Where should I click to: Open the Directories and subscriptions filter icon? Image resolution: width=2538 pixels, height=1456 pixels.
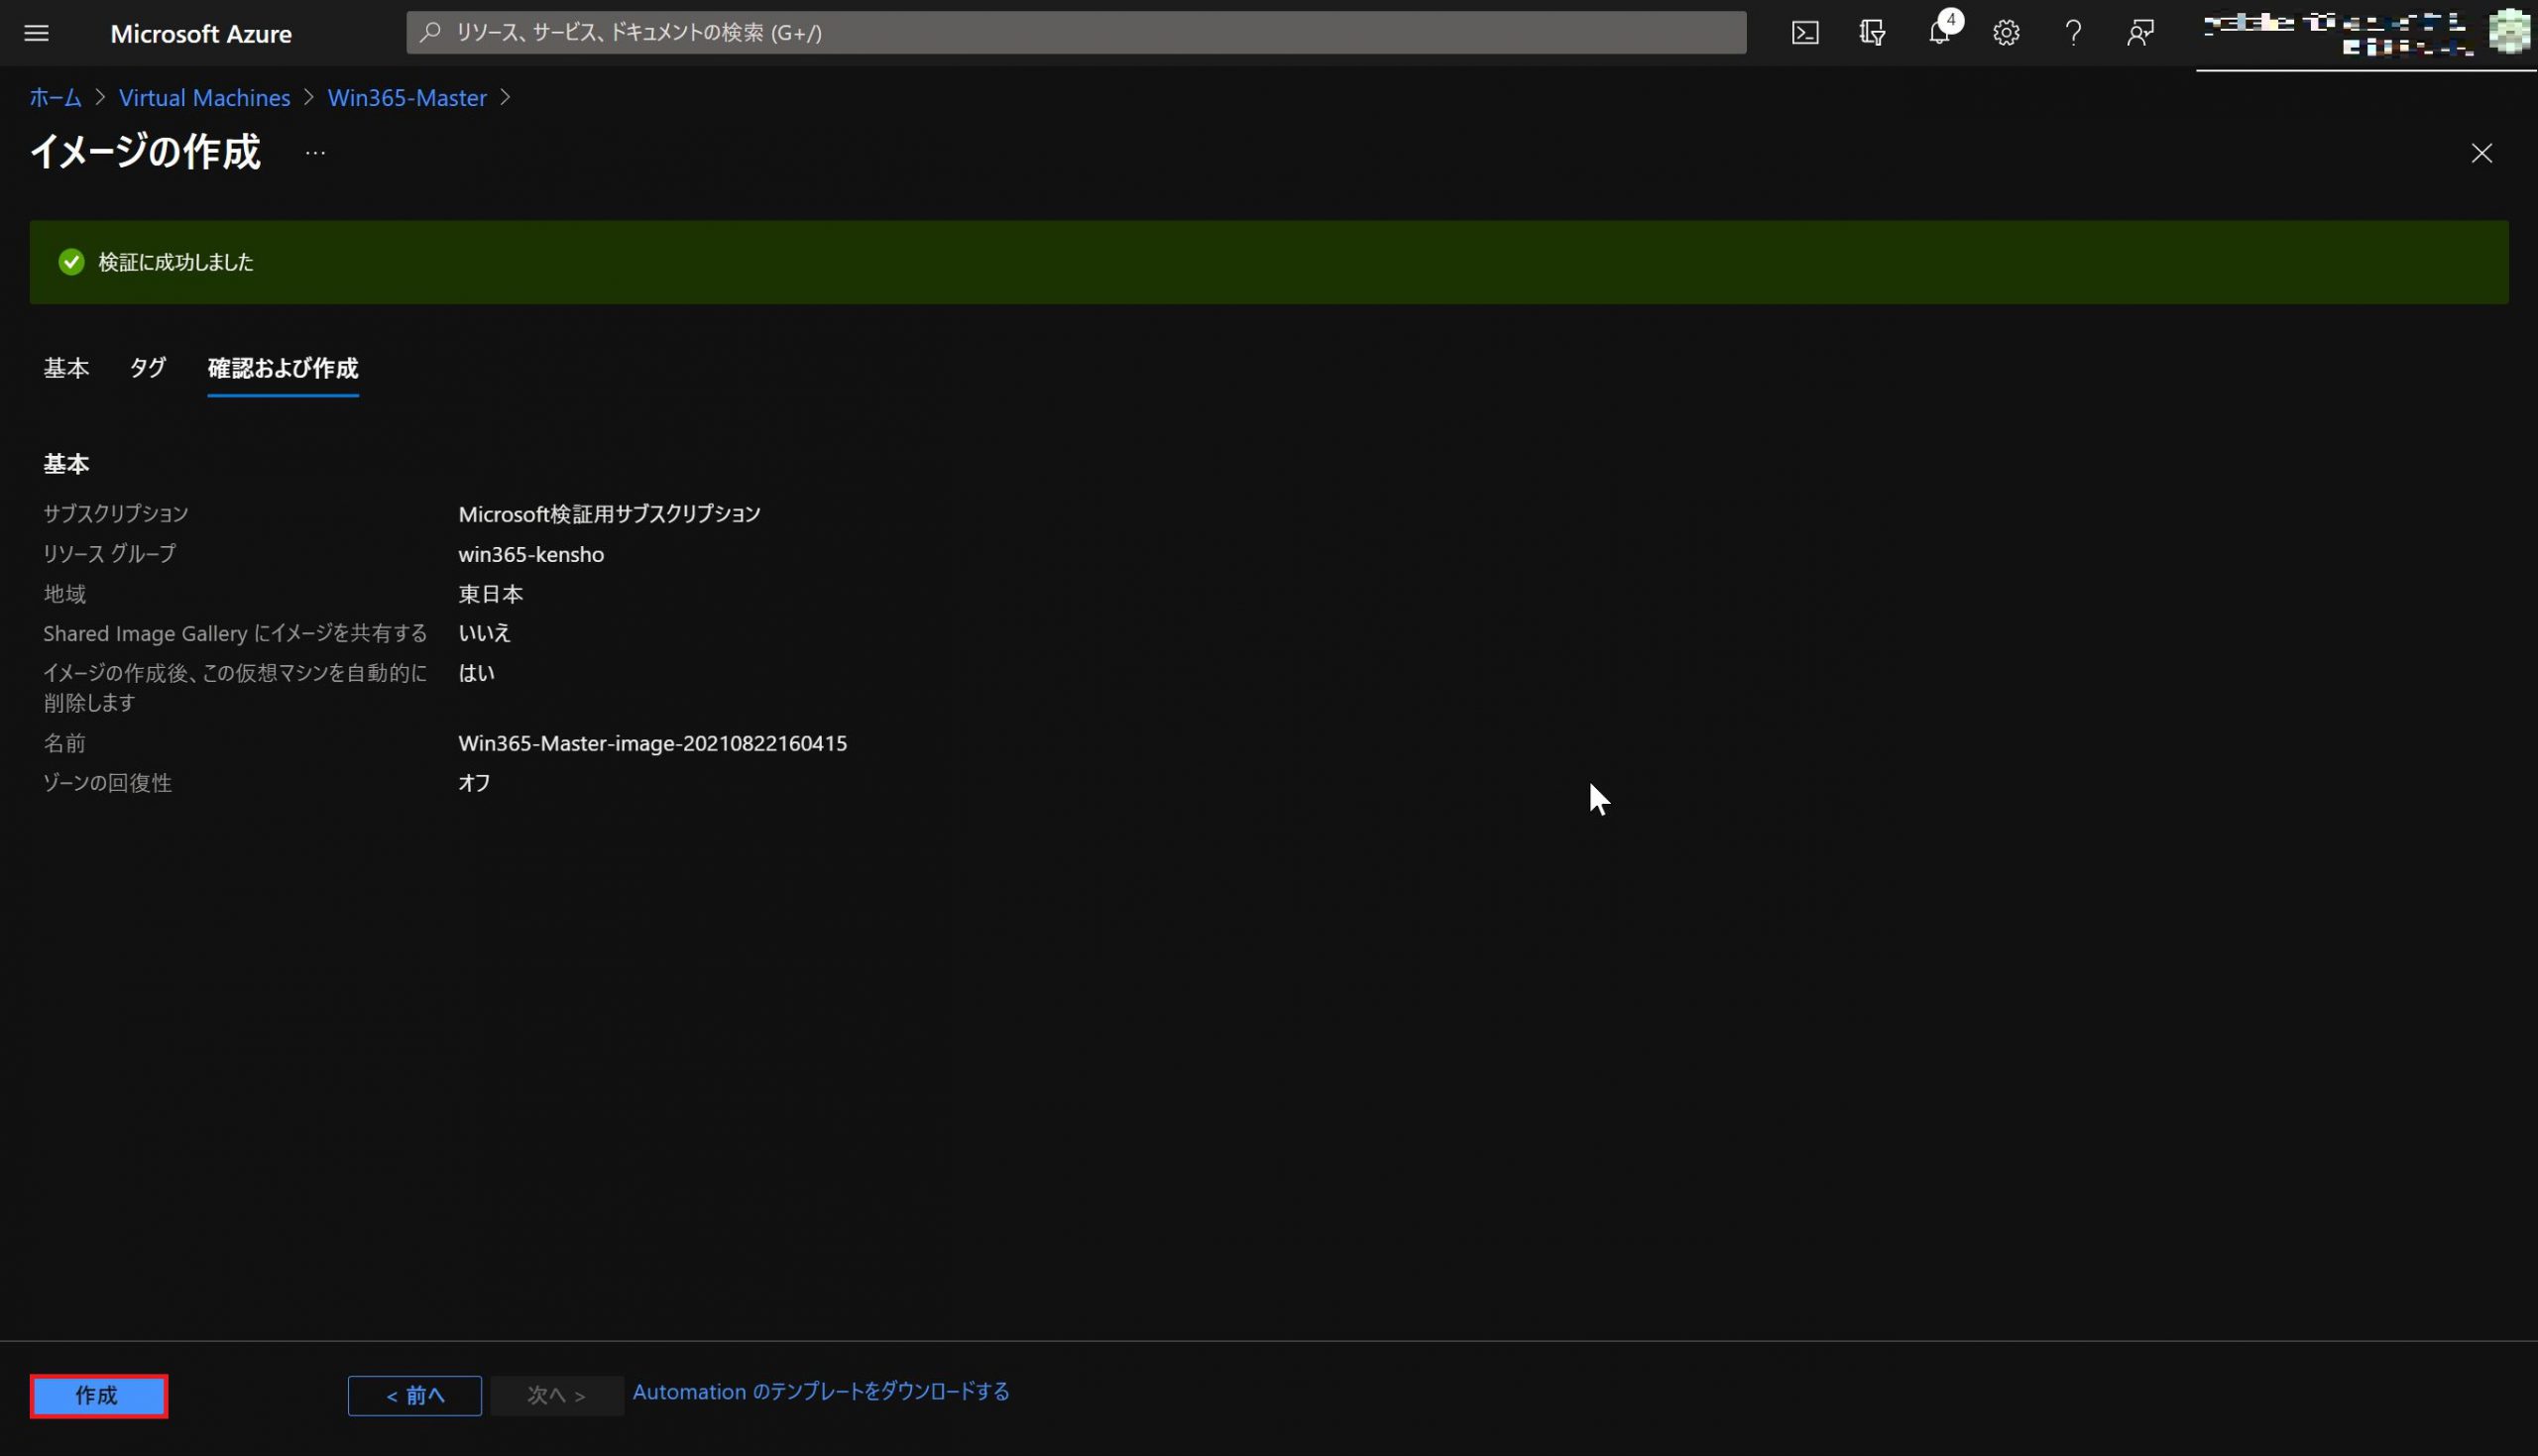(1872, 33)
